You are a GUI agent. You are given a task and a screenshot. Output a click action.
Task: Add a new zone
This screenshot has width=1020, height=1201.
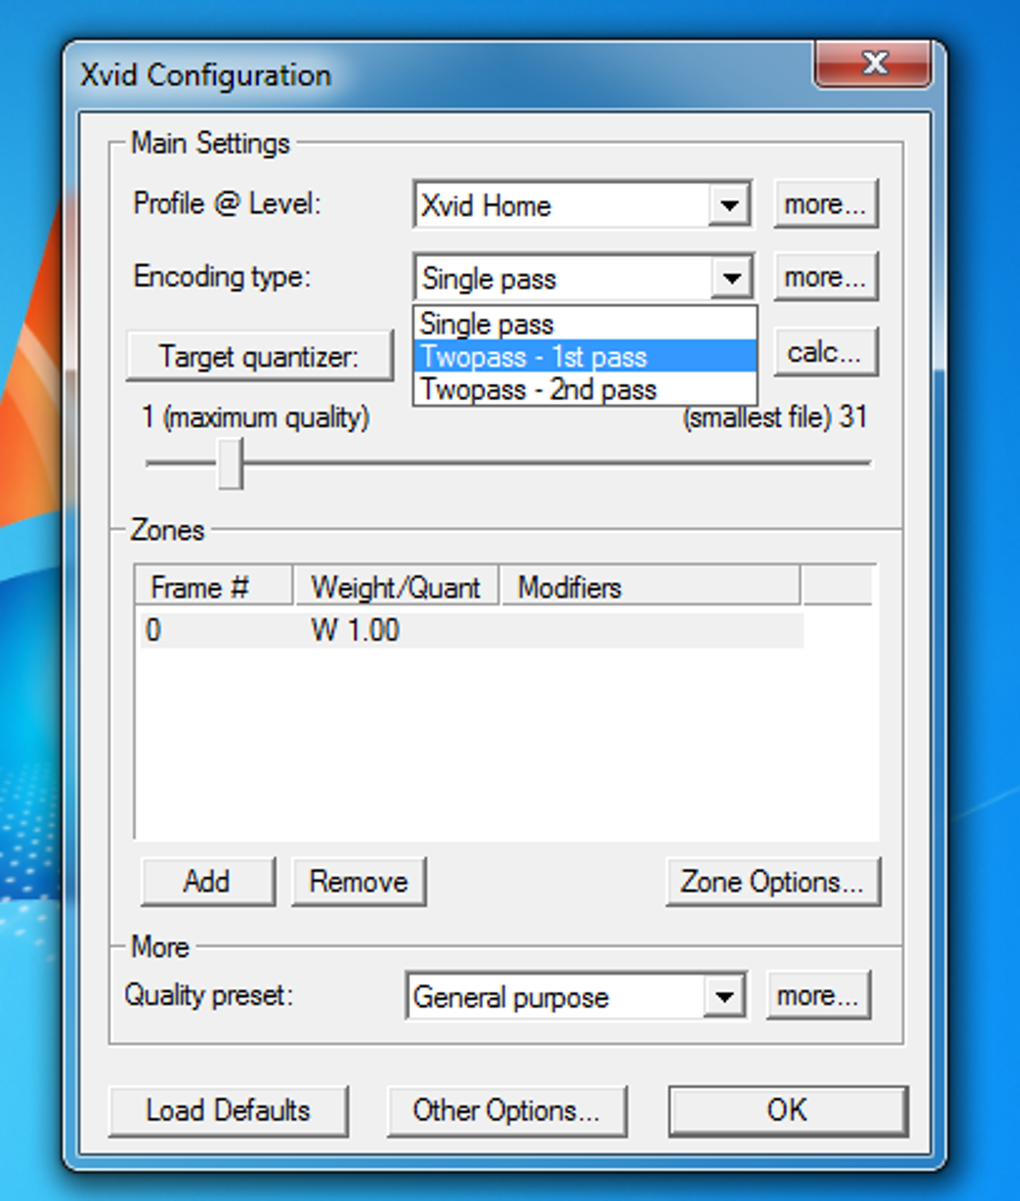pos(208,881)
